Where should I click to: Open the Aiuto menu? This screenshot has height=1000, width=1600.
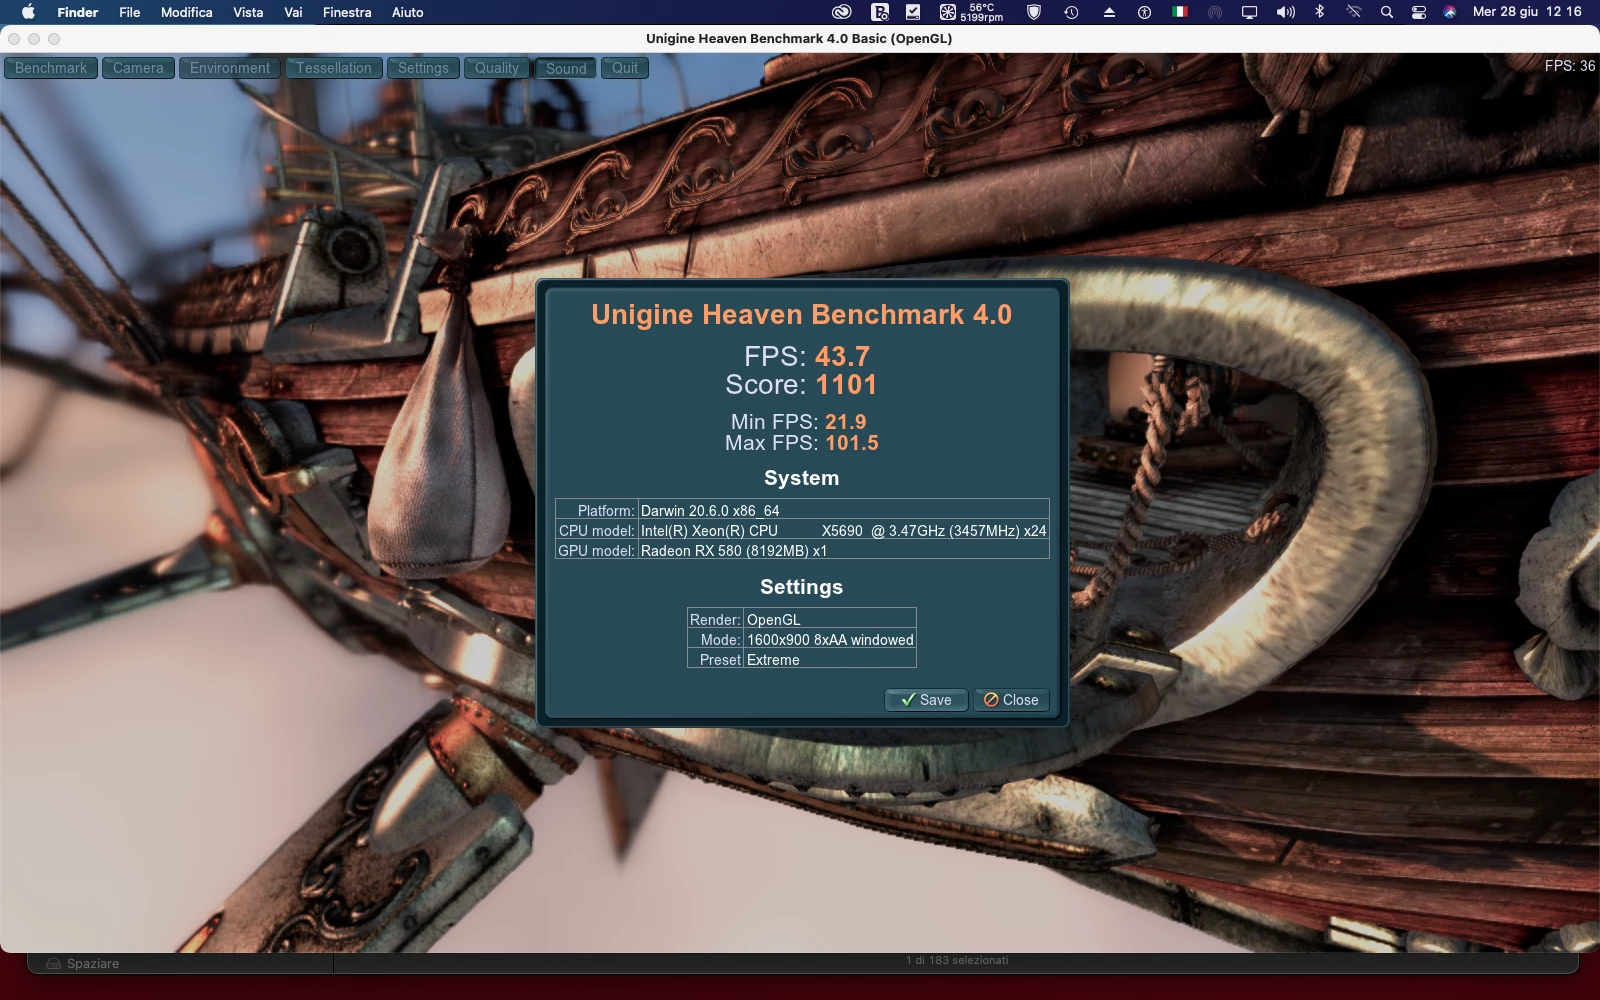(x=407, y=12)
